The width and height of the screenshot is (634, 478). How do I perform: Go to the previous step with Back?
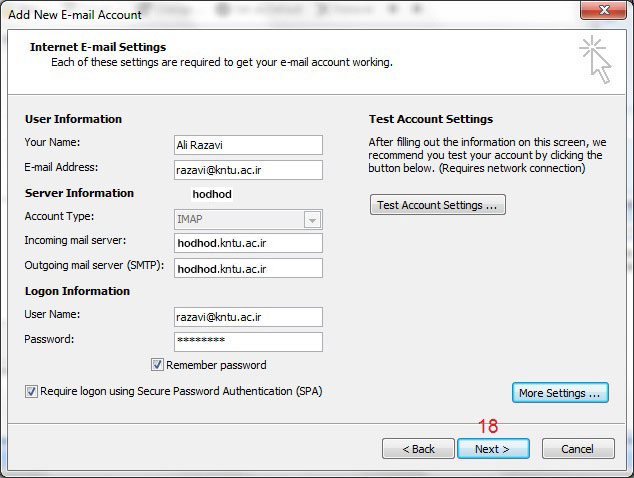(x=417, y=449)
